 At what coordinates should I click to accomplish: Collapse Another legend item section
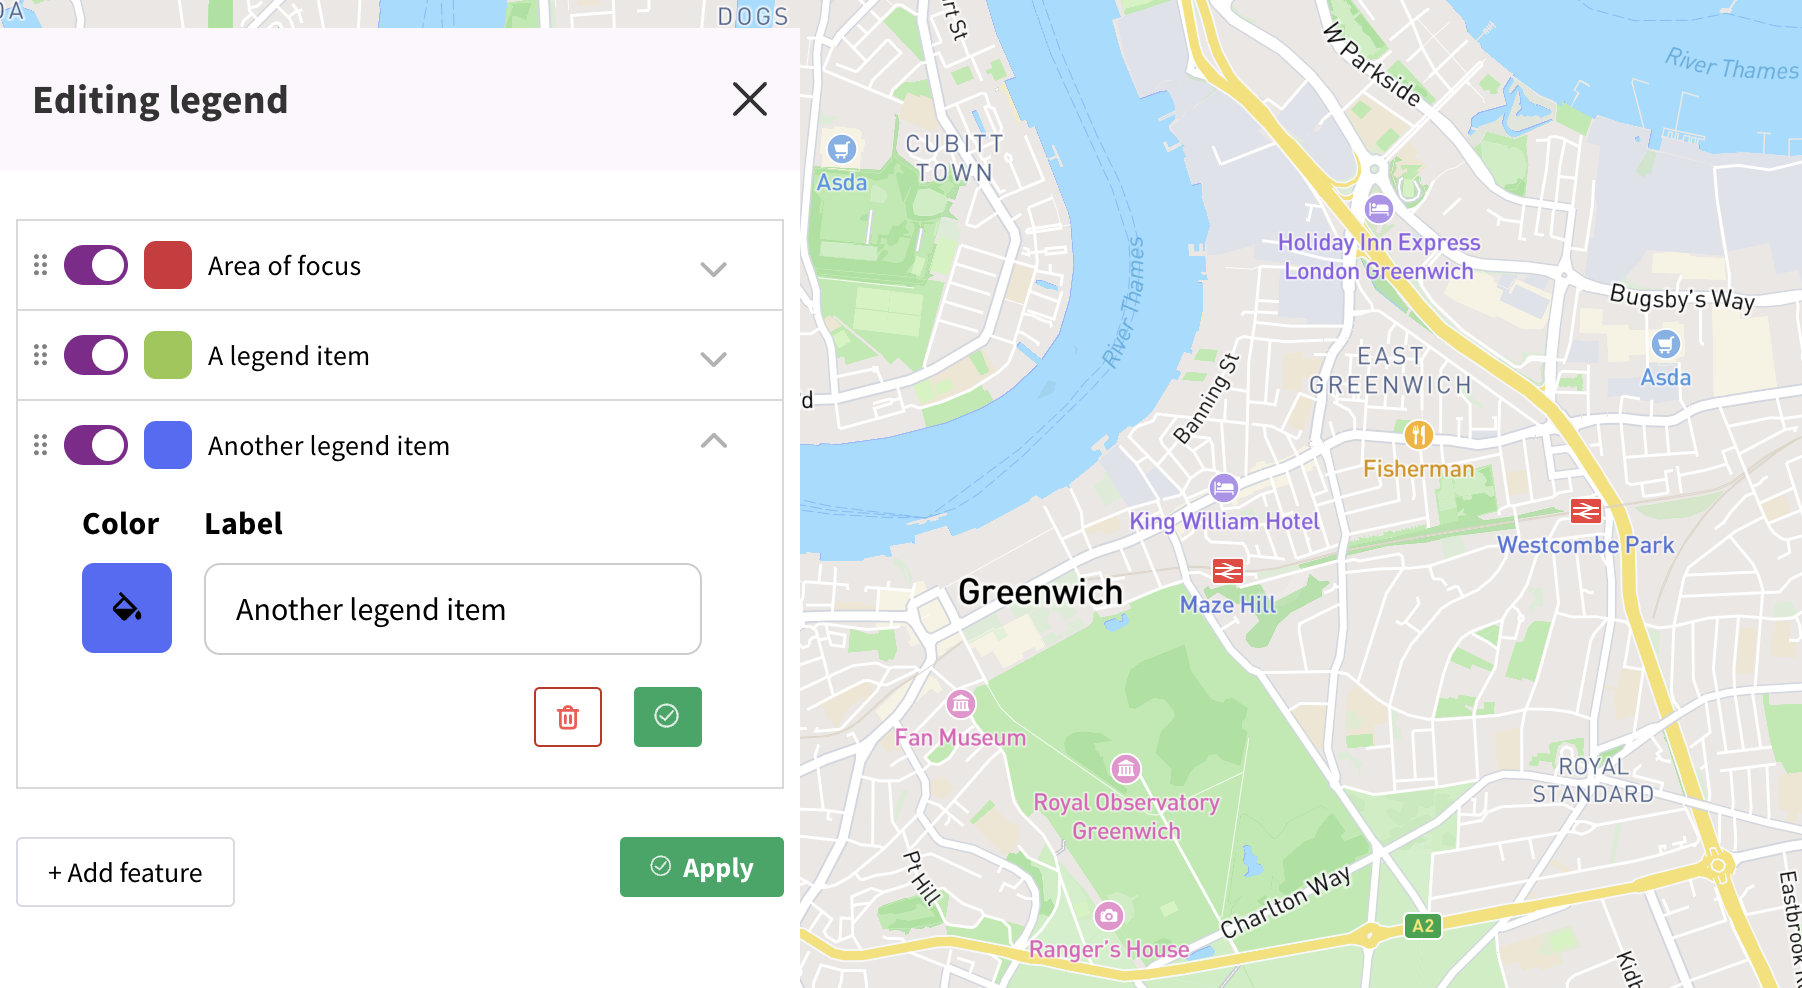coord(713,441)
